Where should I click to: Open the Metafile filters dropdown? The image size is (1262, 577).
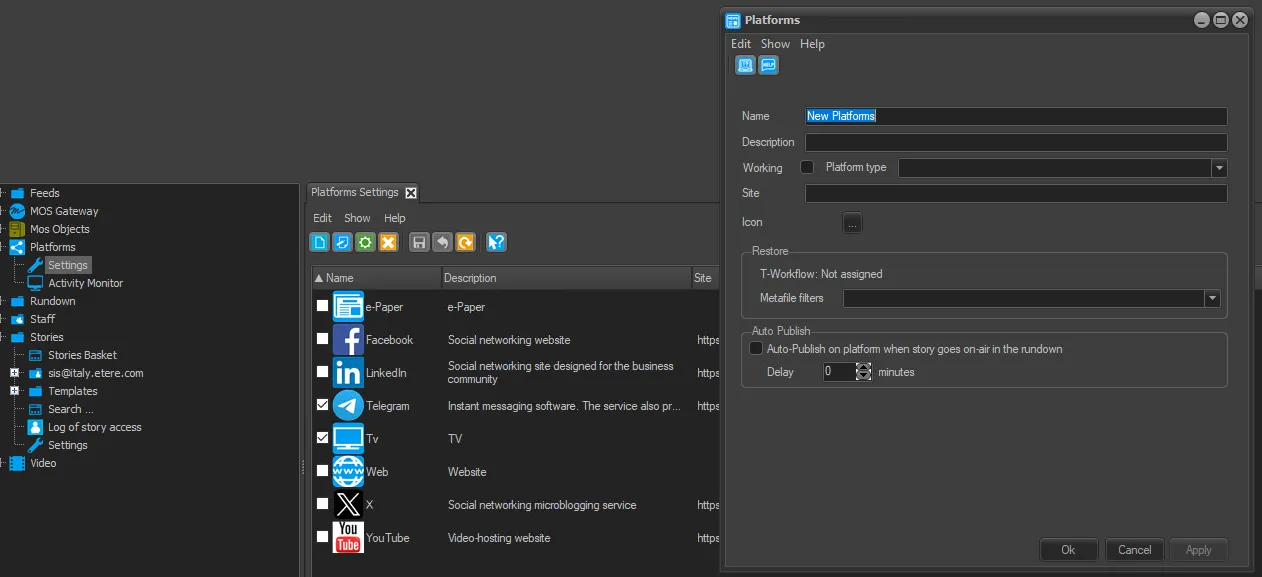[1212, 298]
